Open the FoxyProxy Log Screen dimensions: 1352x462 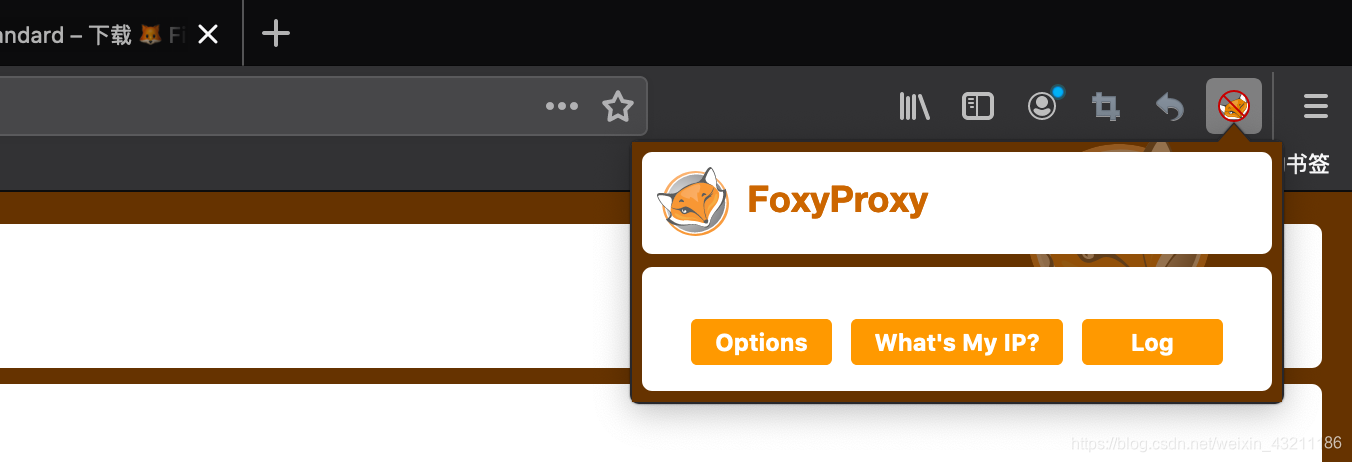coord(1152,342)
